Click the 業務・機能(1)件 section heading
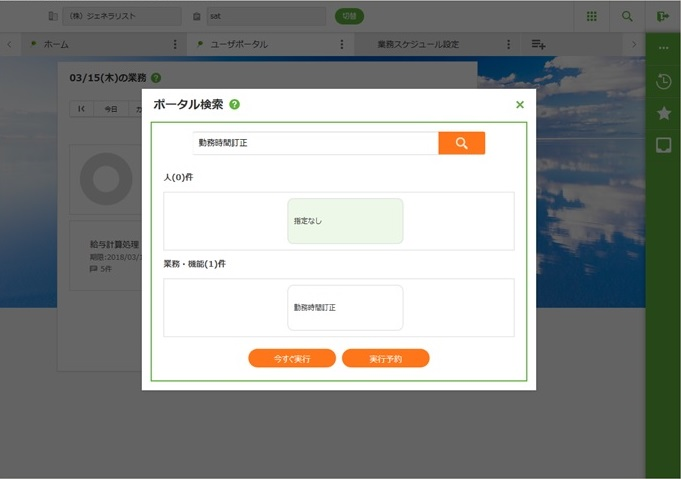 coord(195,264)
